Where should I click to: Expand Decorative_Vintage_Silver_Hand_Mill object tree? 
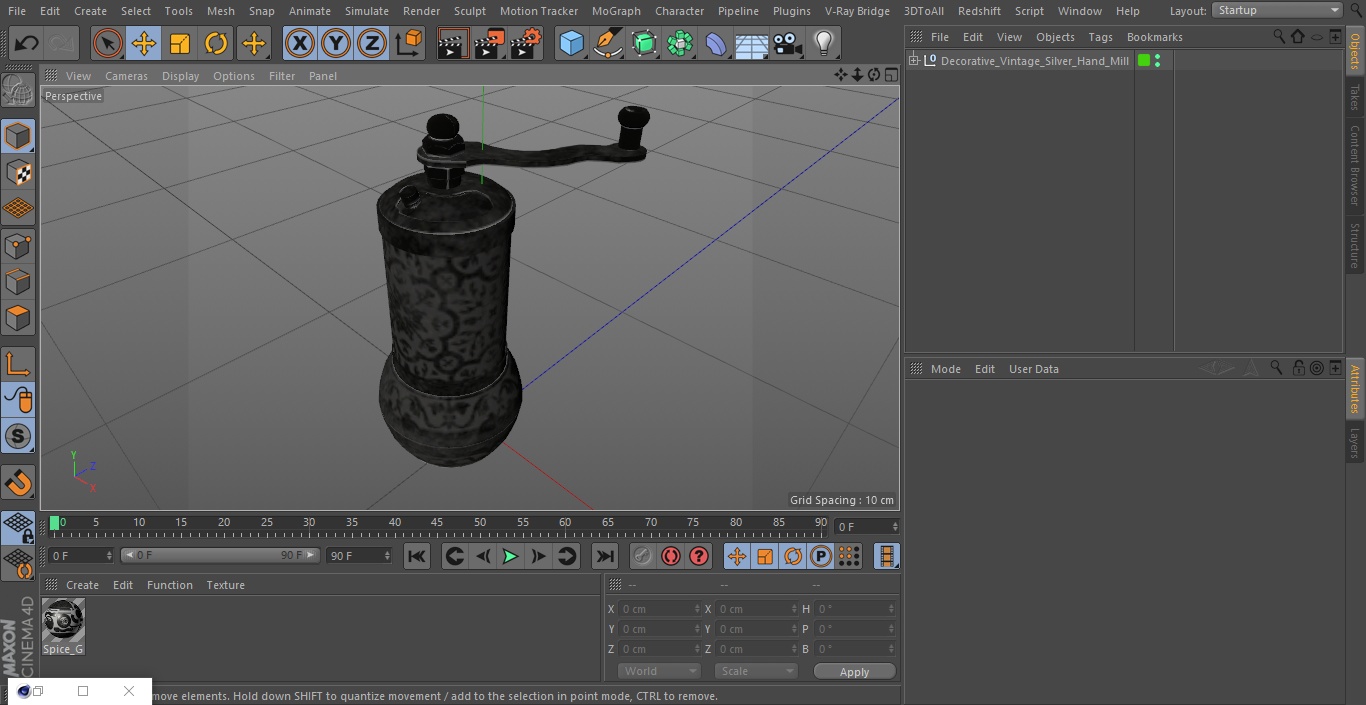tap(913, 61)
